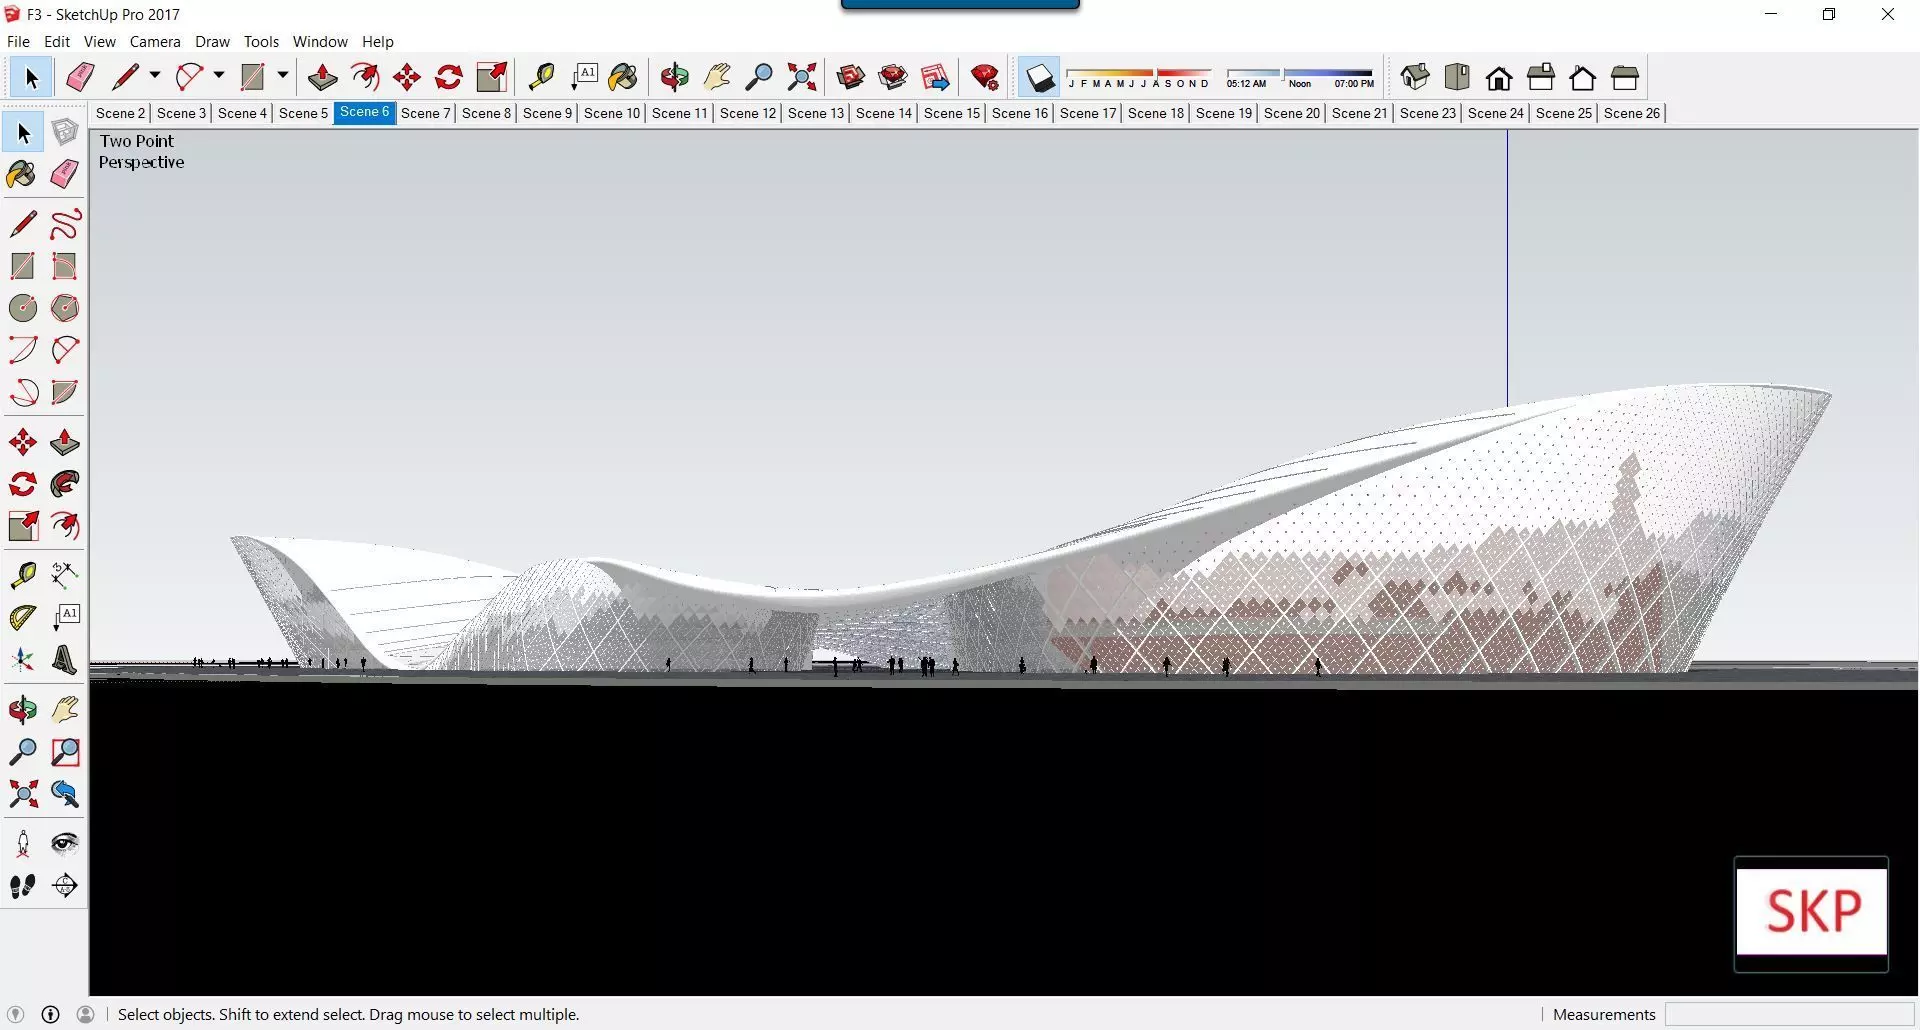The width and height of the screenshot is (1920, 1030).
Task: Open the Arc tool dropdown arrow
Action: 219,76
